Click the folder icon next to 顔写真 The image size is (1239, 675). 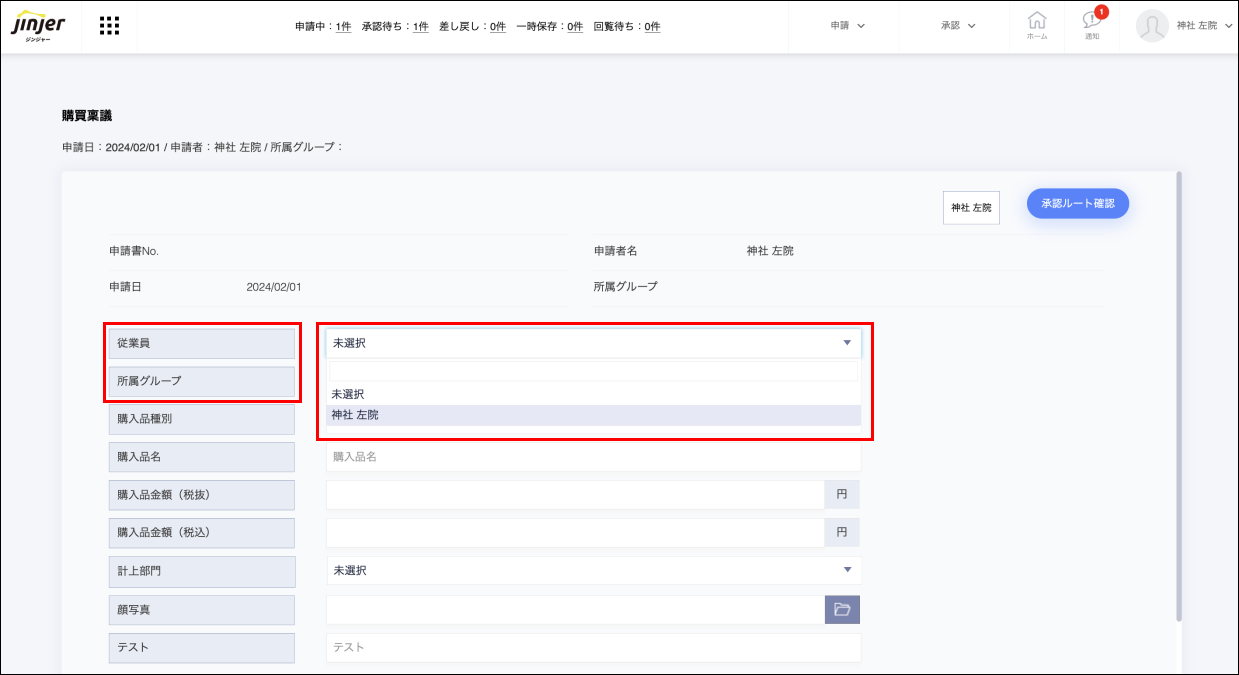pyautogui.click(x=843, y=609)
